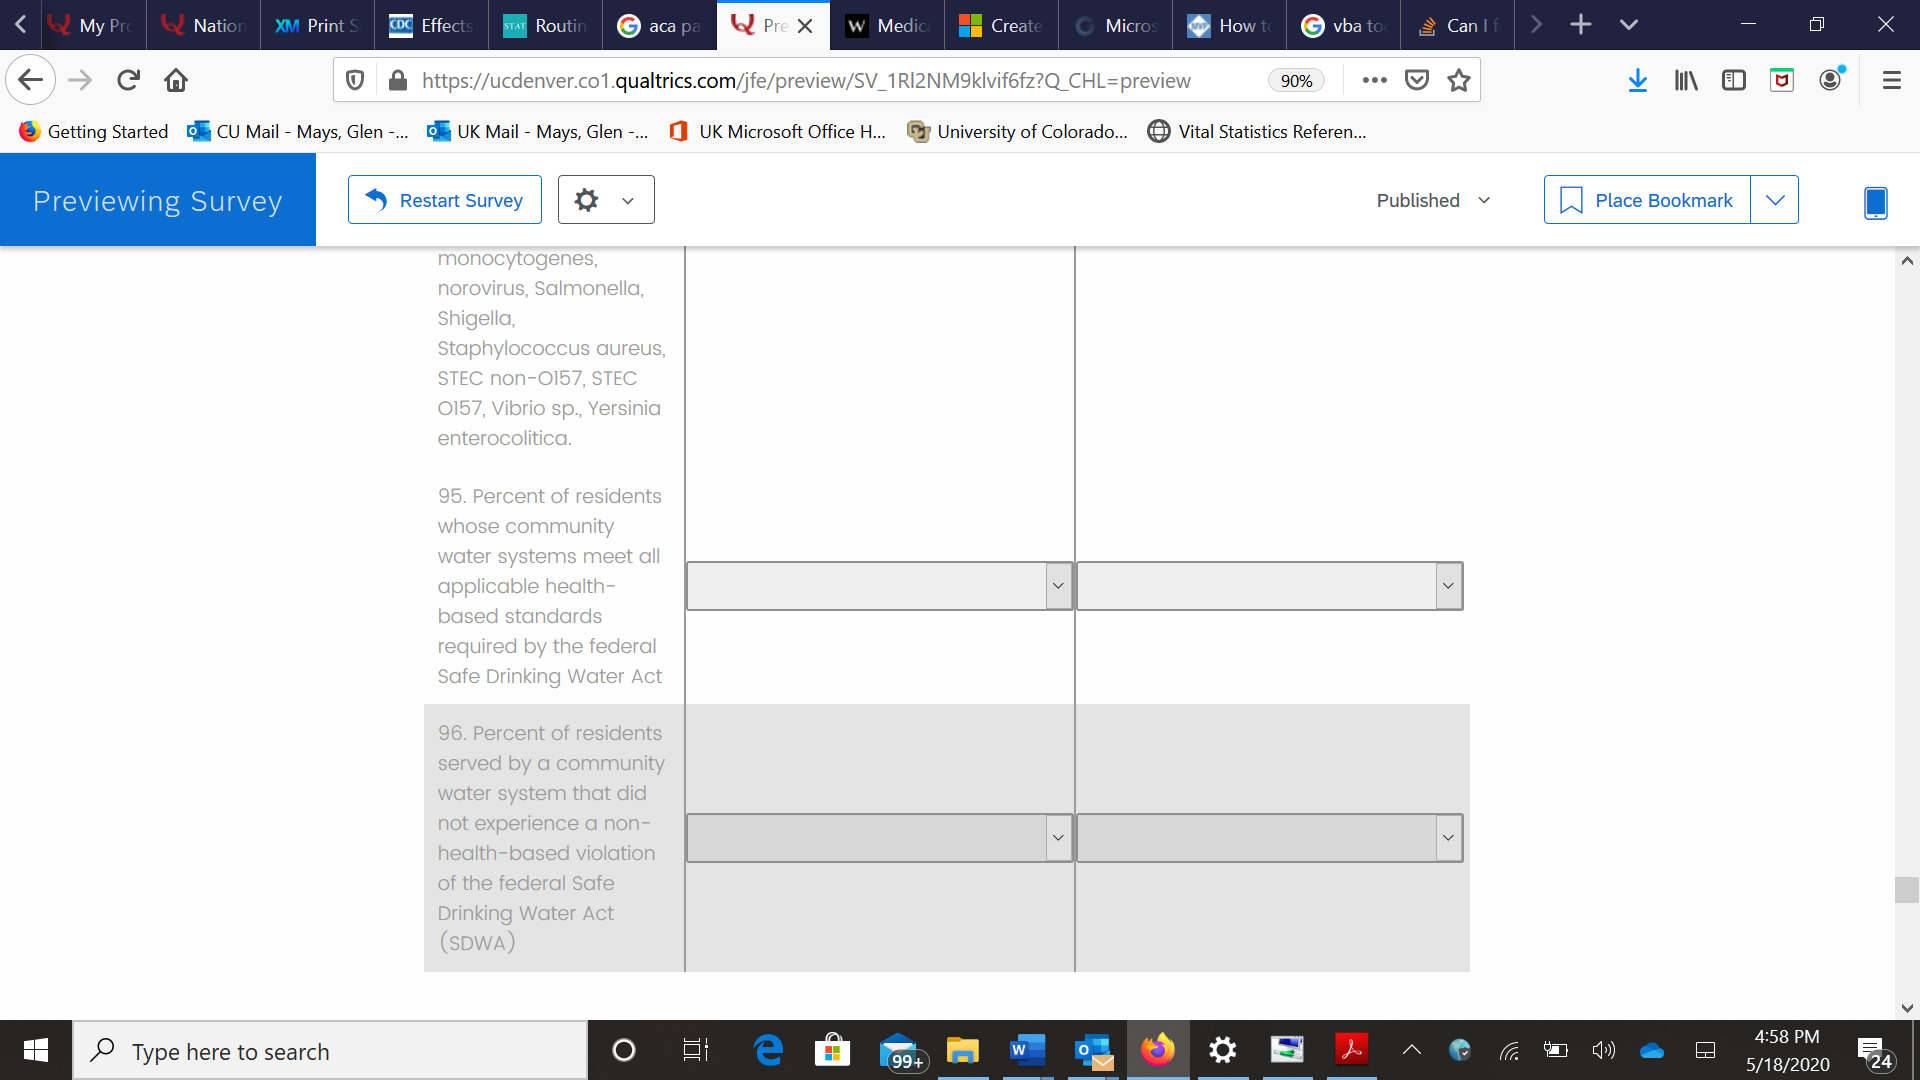Open the Firefox hamburger menu
Image resolution: width=1920 pixels, height=1080 pixels.
pos(1891,80)
